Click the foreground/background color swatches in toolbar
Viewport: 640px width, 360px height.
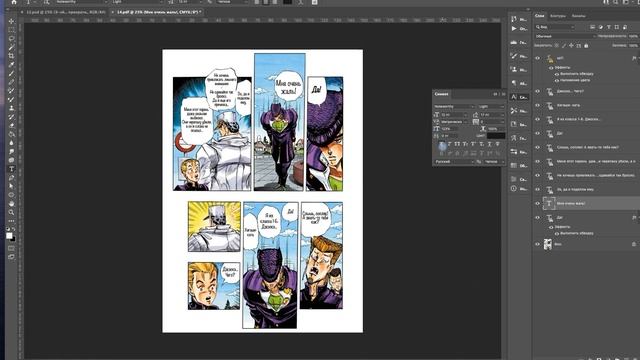click(x=11, y=236)
